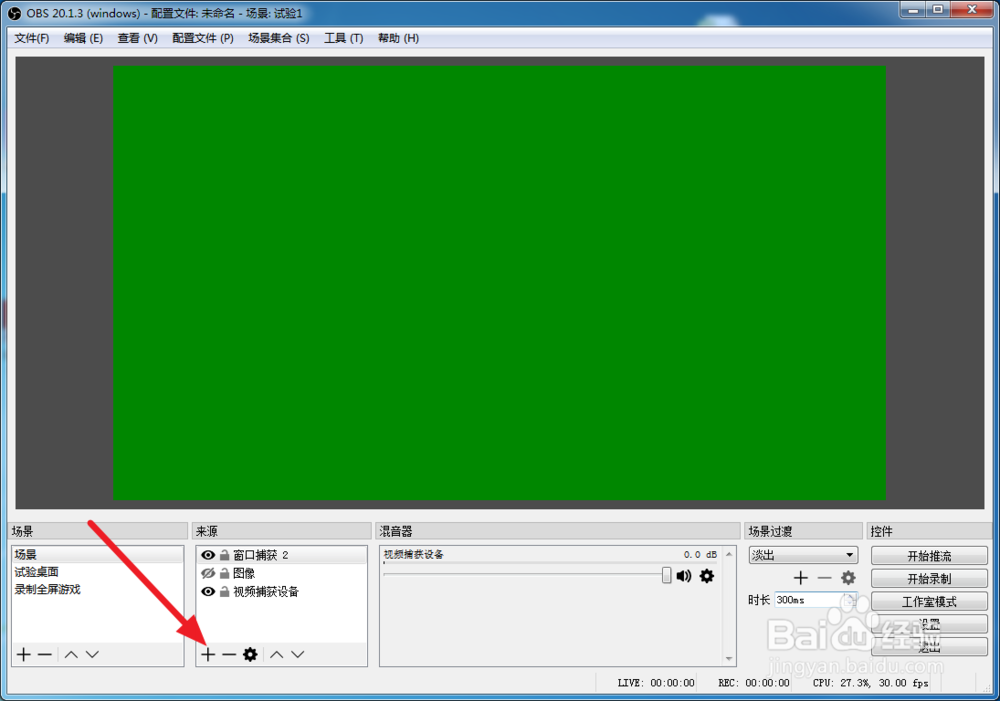Remove scene transition with minus icon
Image resolution: width=1000 pixels, height=701 pixels.
point(825,578)
